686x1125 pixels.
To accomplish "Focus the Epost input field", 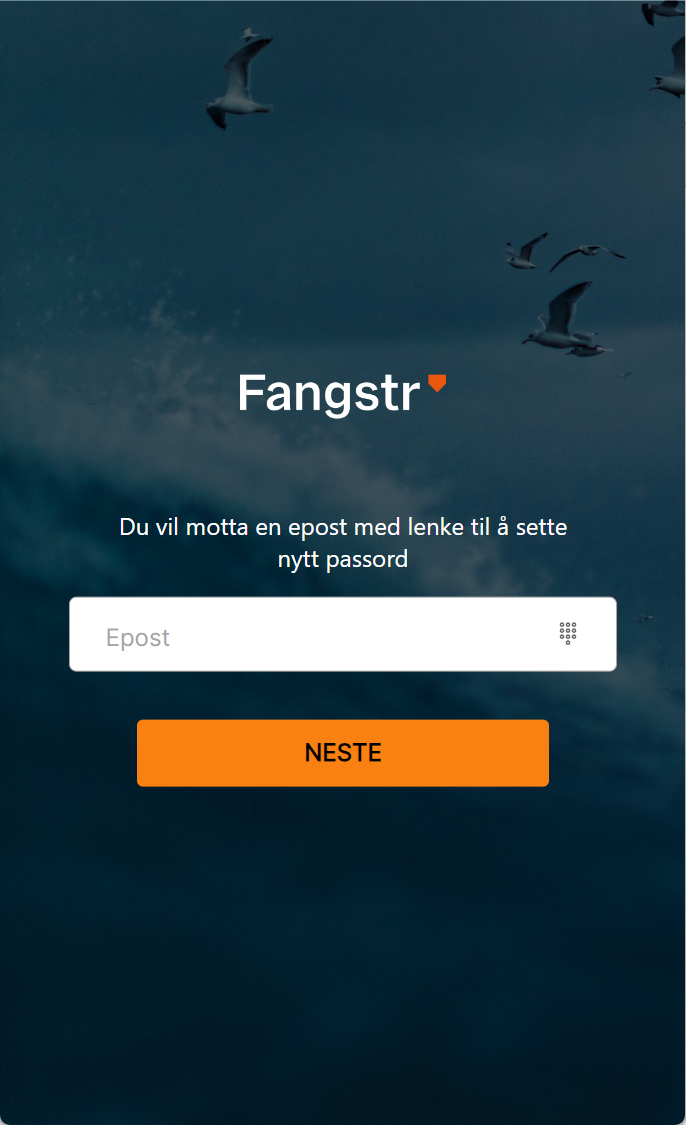I will [343, 634].
